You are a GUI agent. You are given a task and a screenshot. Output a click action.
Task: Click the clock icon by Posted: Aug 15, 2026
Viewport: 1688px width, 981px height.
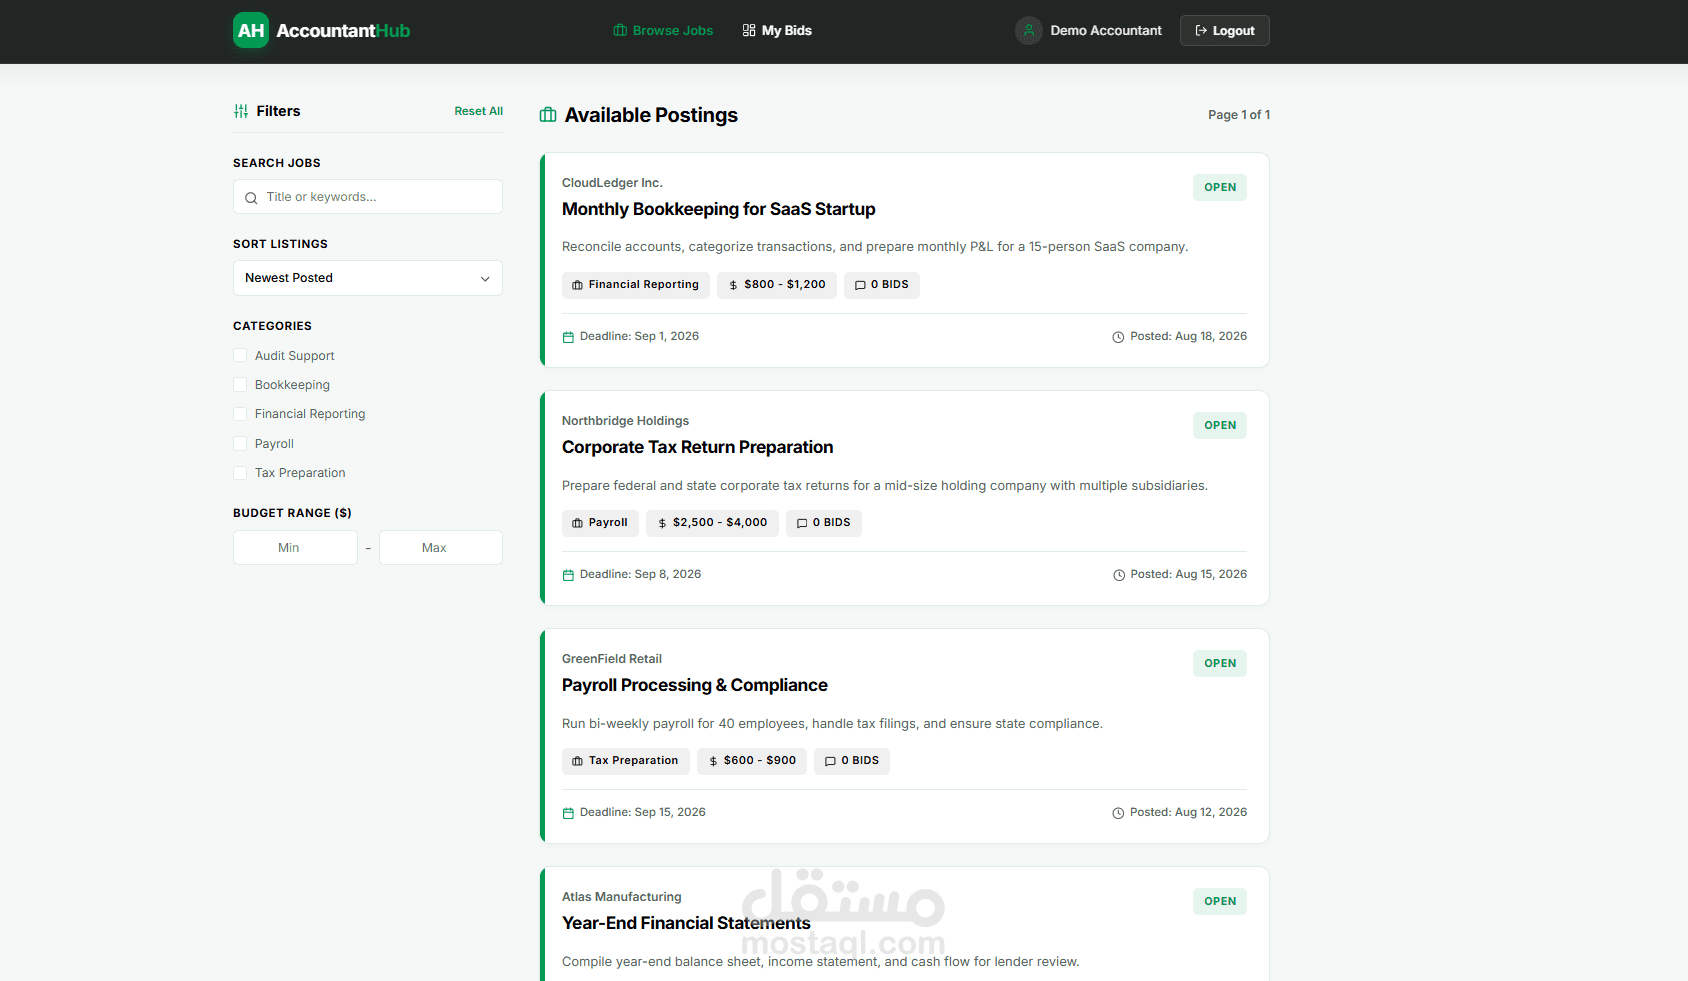(1119, 575)
